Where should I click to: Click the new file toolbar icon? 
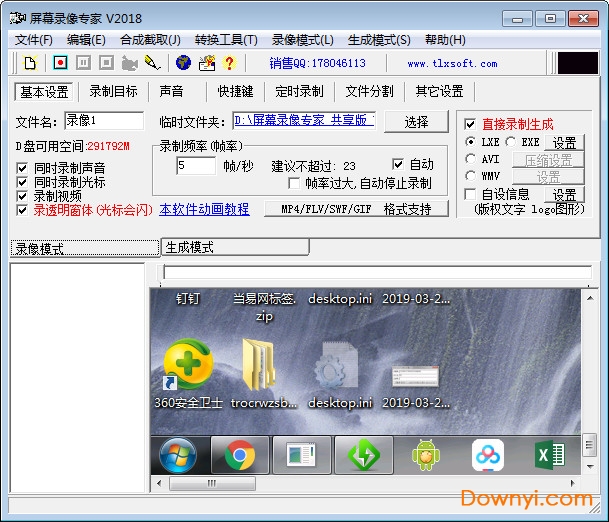pos(31,63)
